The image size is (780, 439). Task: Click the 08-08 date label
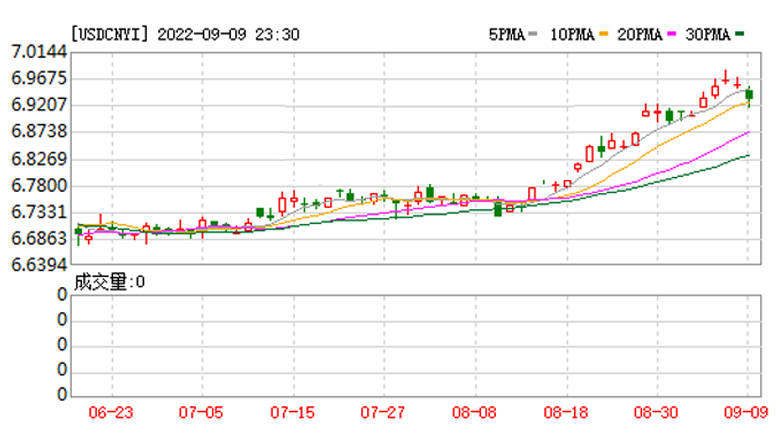click(474, 412)
